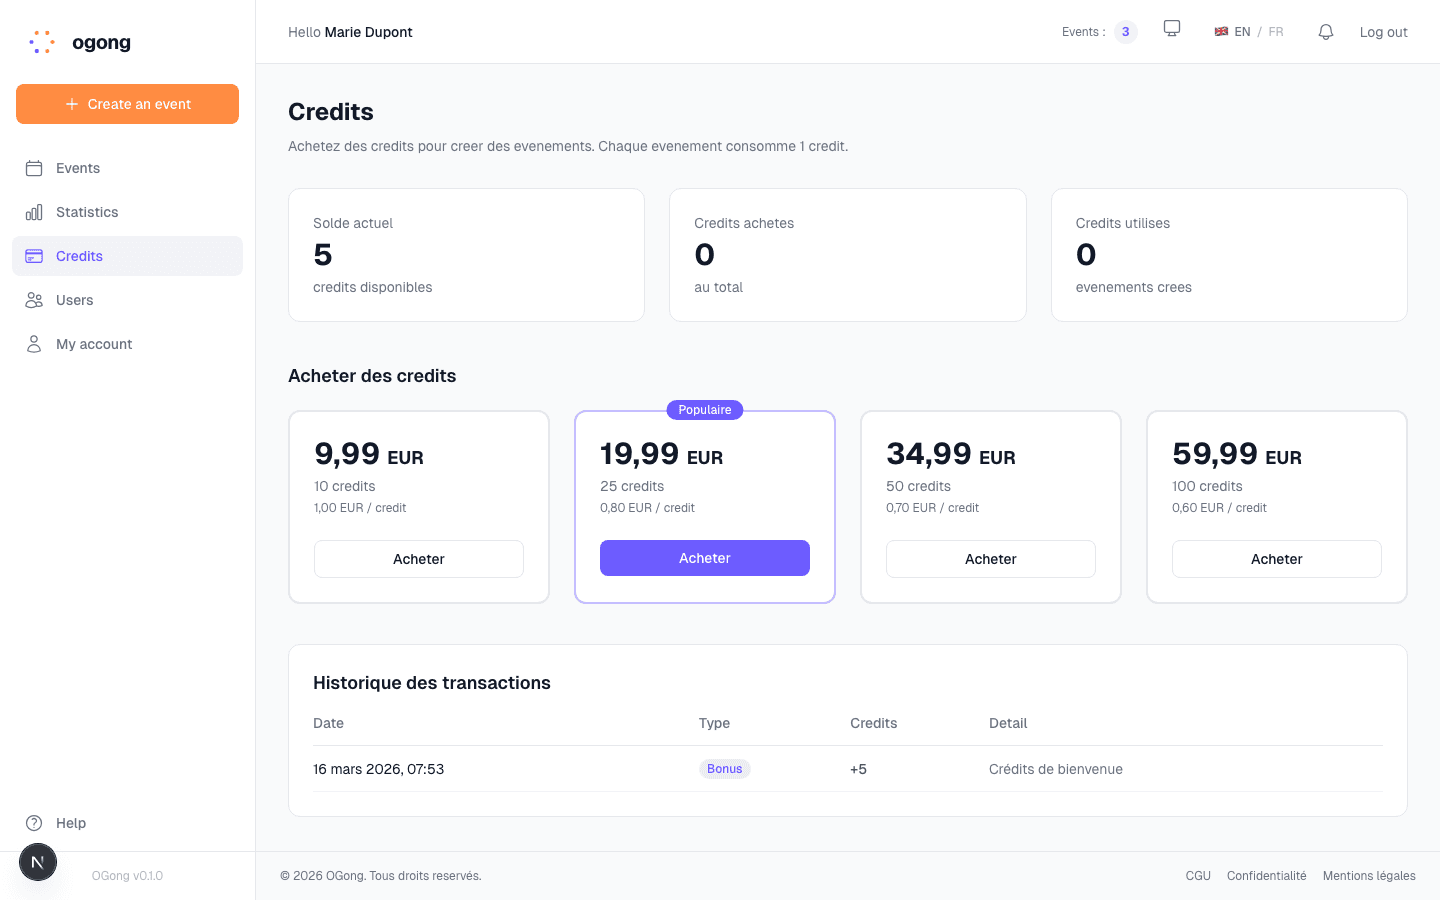This screenshot has height=900, width=1440.
Task: Acheter the 100 credits pack
Action: [1276, 559]
